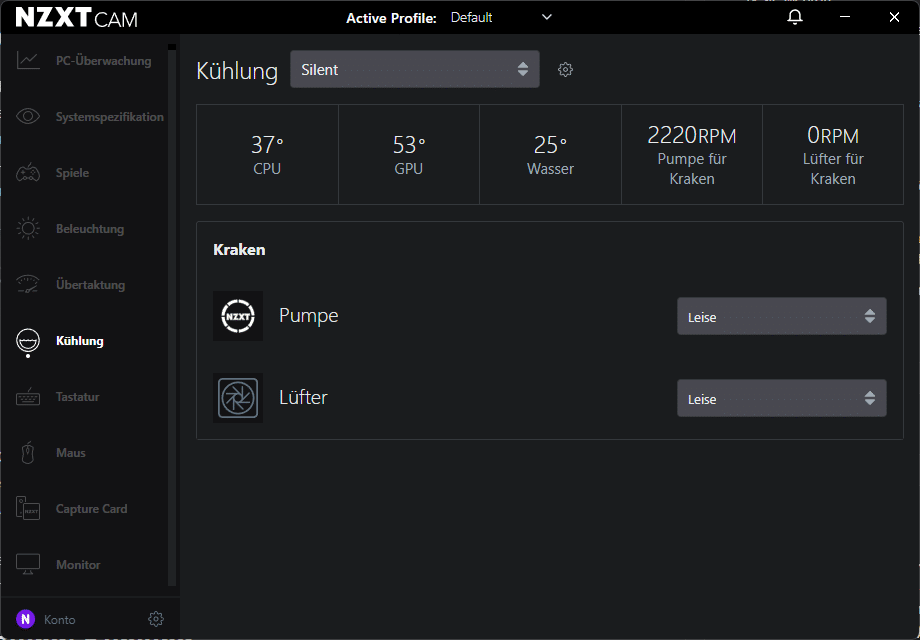The height and width of the screenshot is (640, 920).
Task: Click the Tastatur keyboard icon
Action: click(28, 397)
